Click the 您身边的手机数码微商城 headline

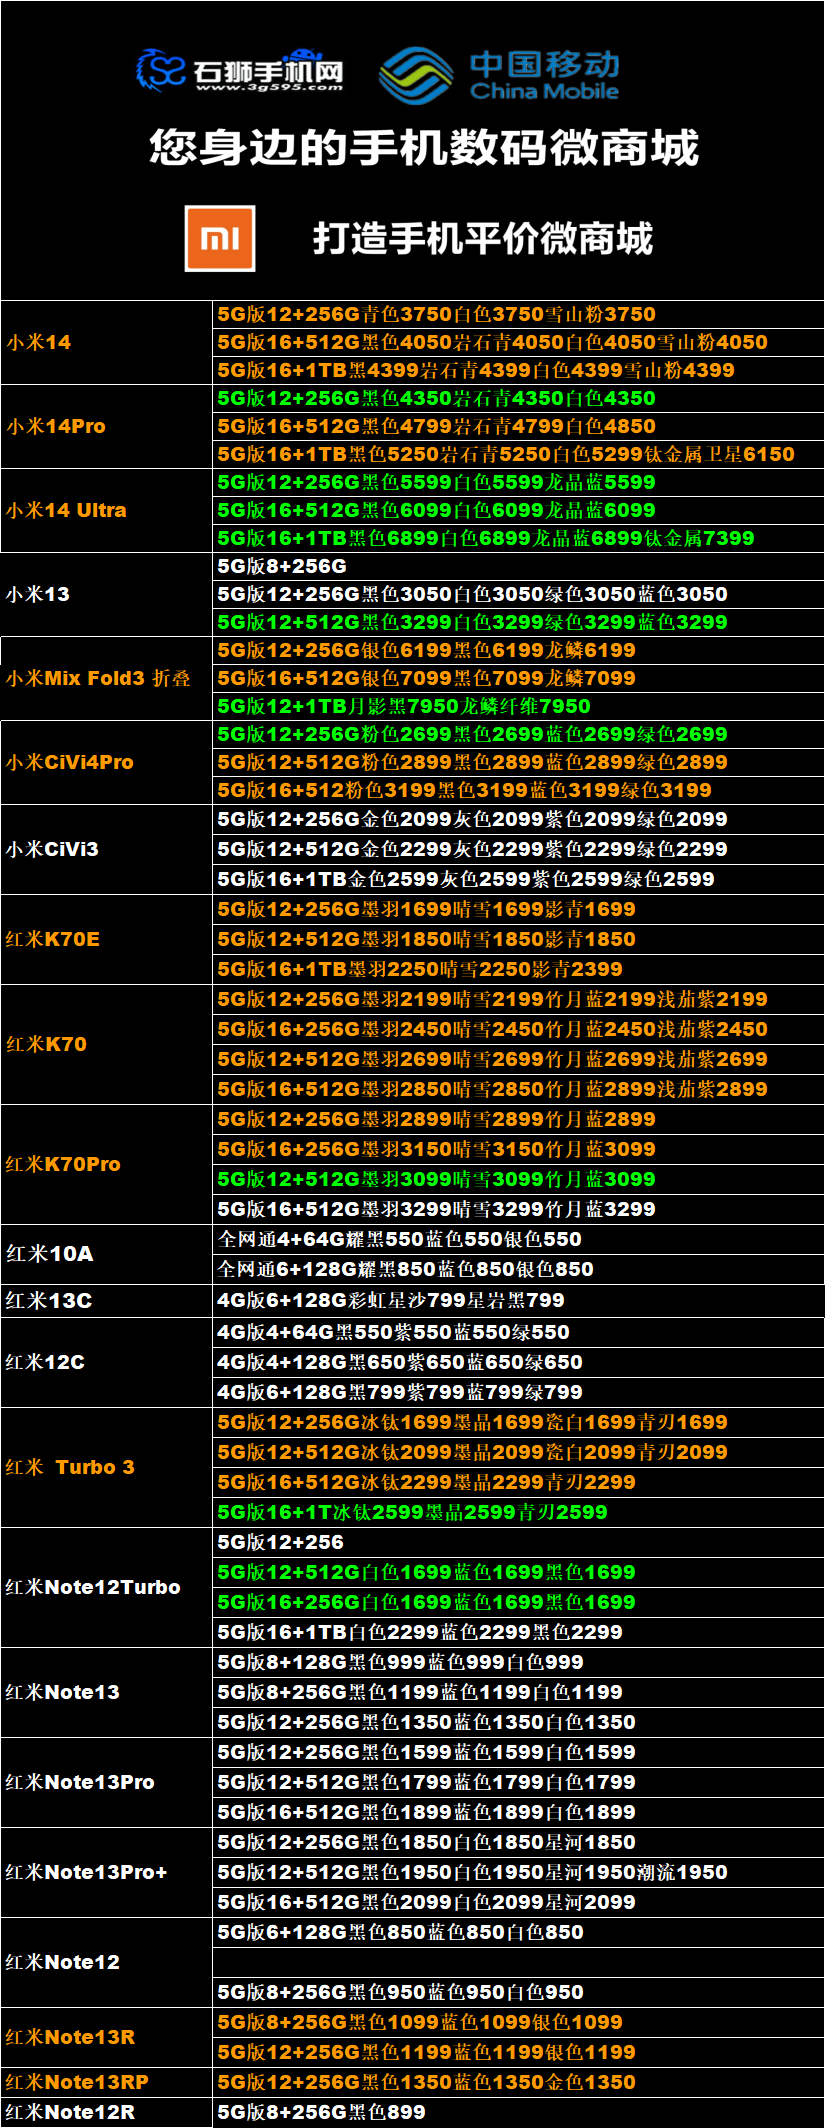point(424,148)
